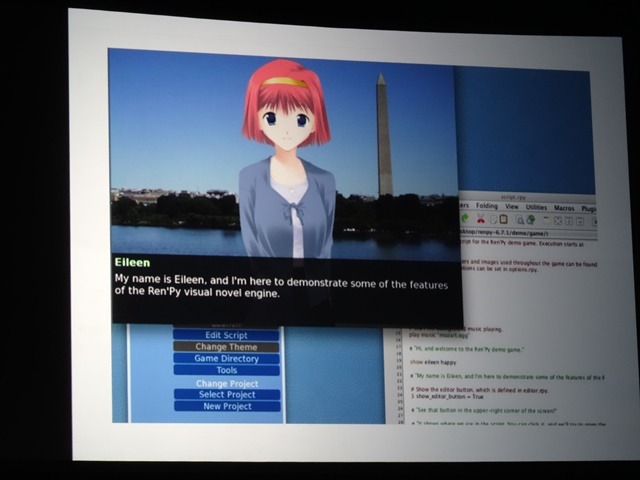This screenshot has height=480, width=640.
Task: Click the green Find Next icon
Action: (x=531, y=220)
